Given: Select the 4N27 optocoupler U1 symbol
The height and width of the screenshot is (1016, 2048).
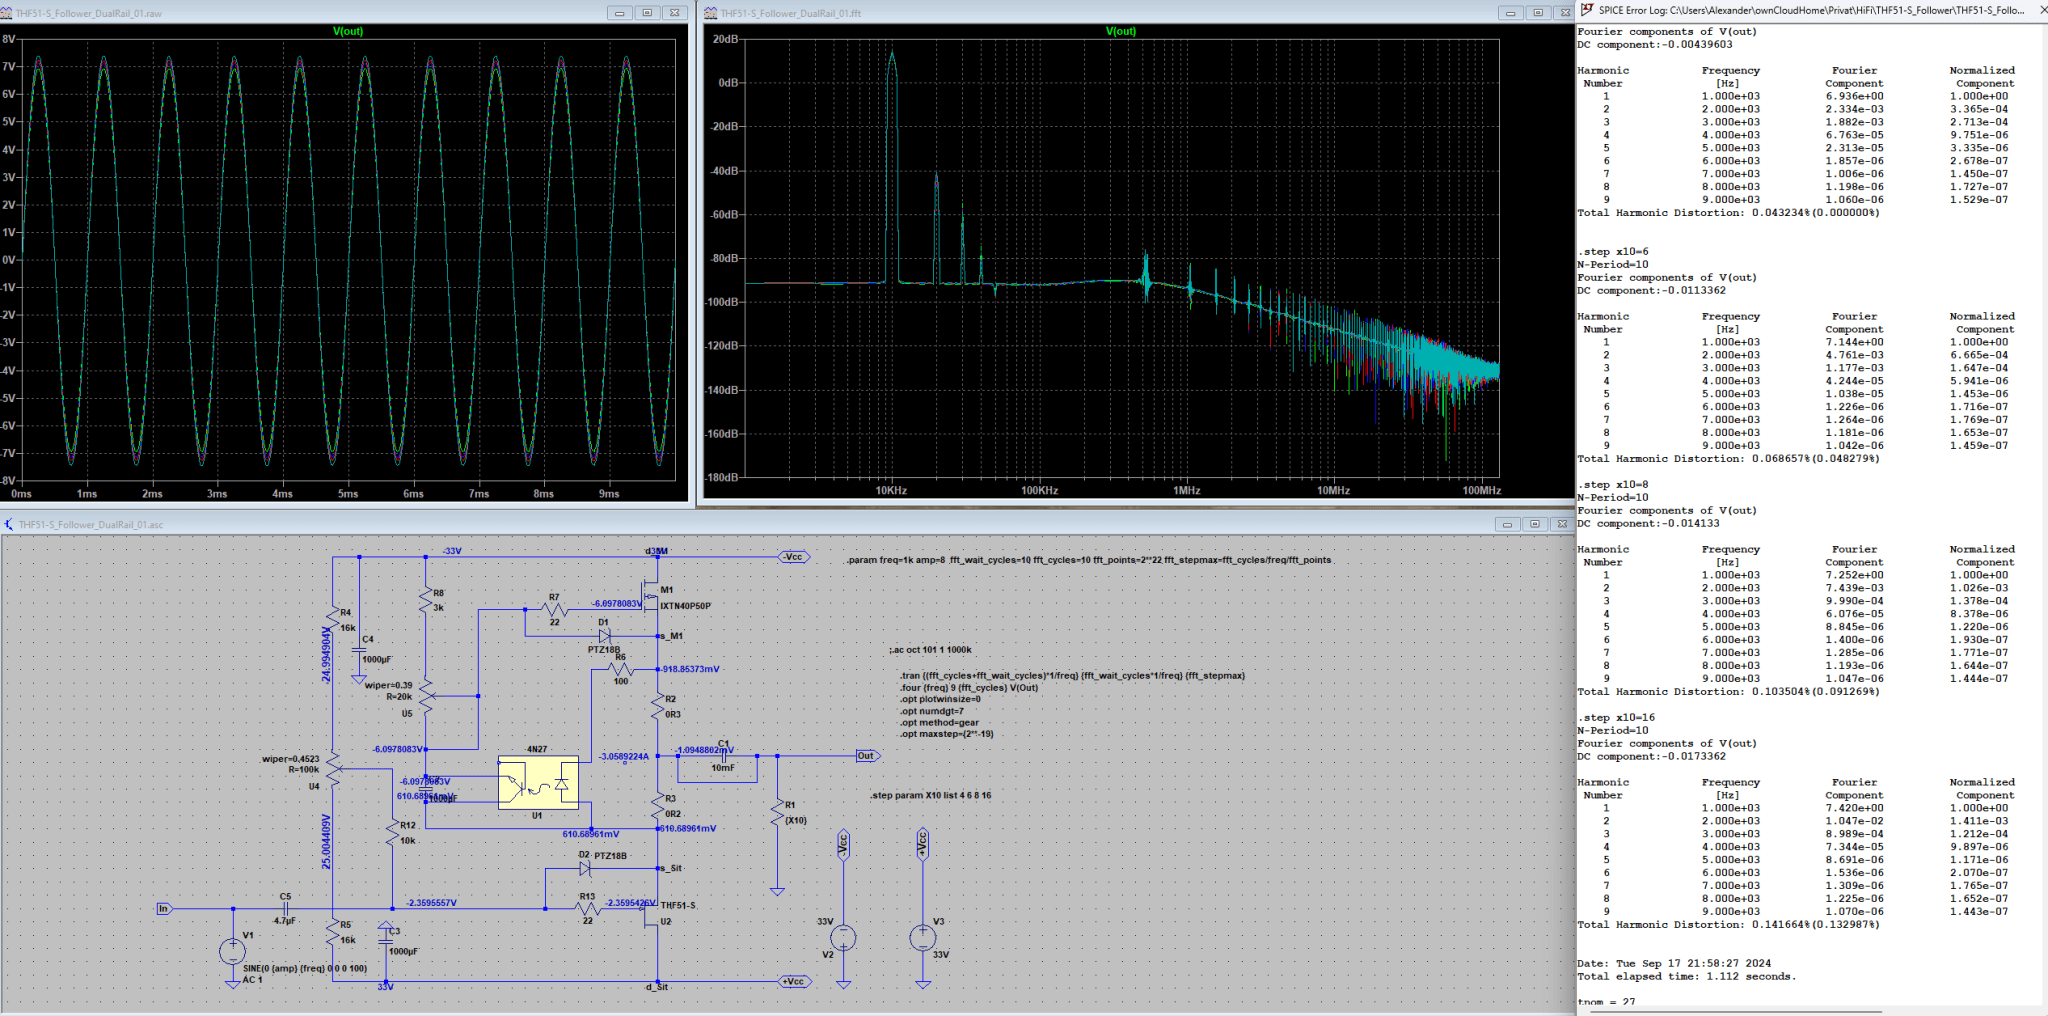Looking at the screenshot, I should click(x=538, y=782).
